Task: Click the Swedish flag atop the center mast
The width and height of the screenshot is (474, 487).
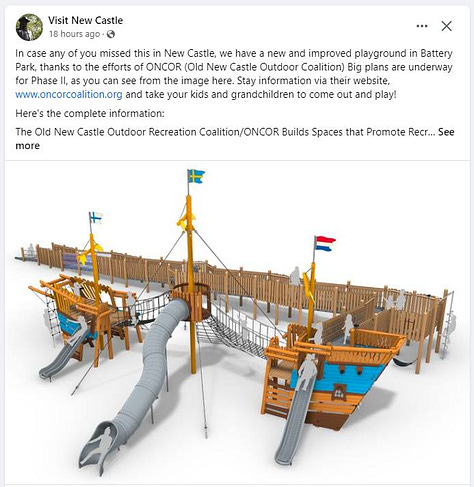Action: click(x=196, y=176)
